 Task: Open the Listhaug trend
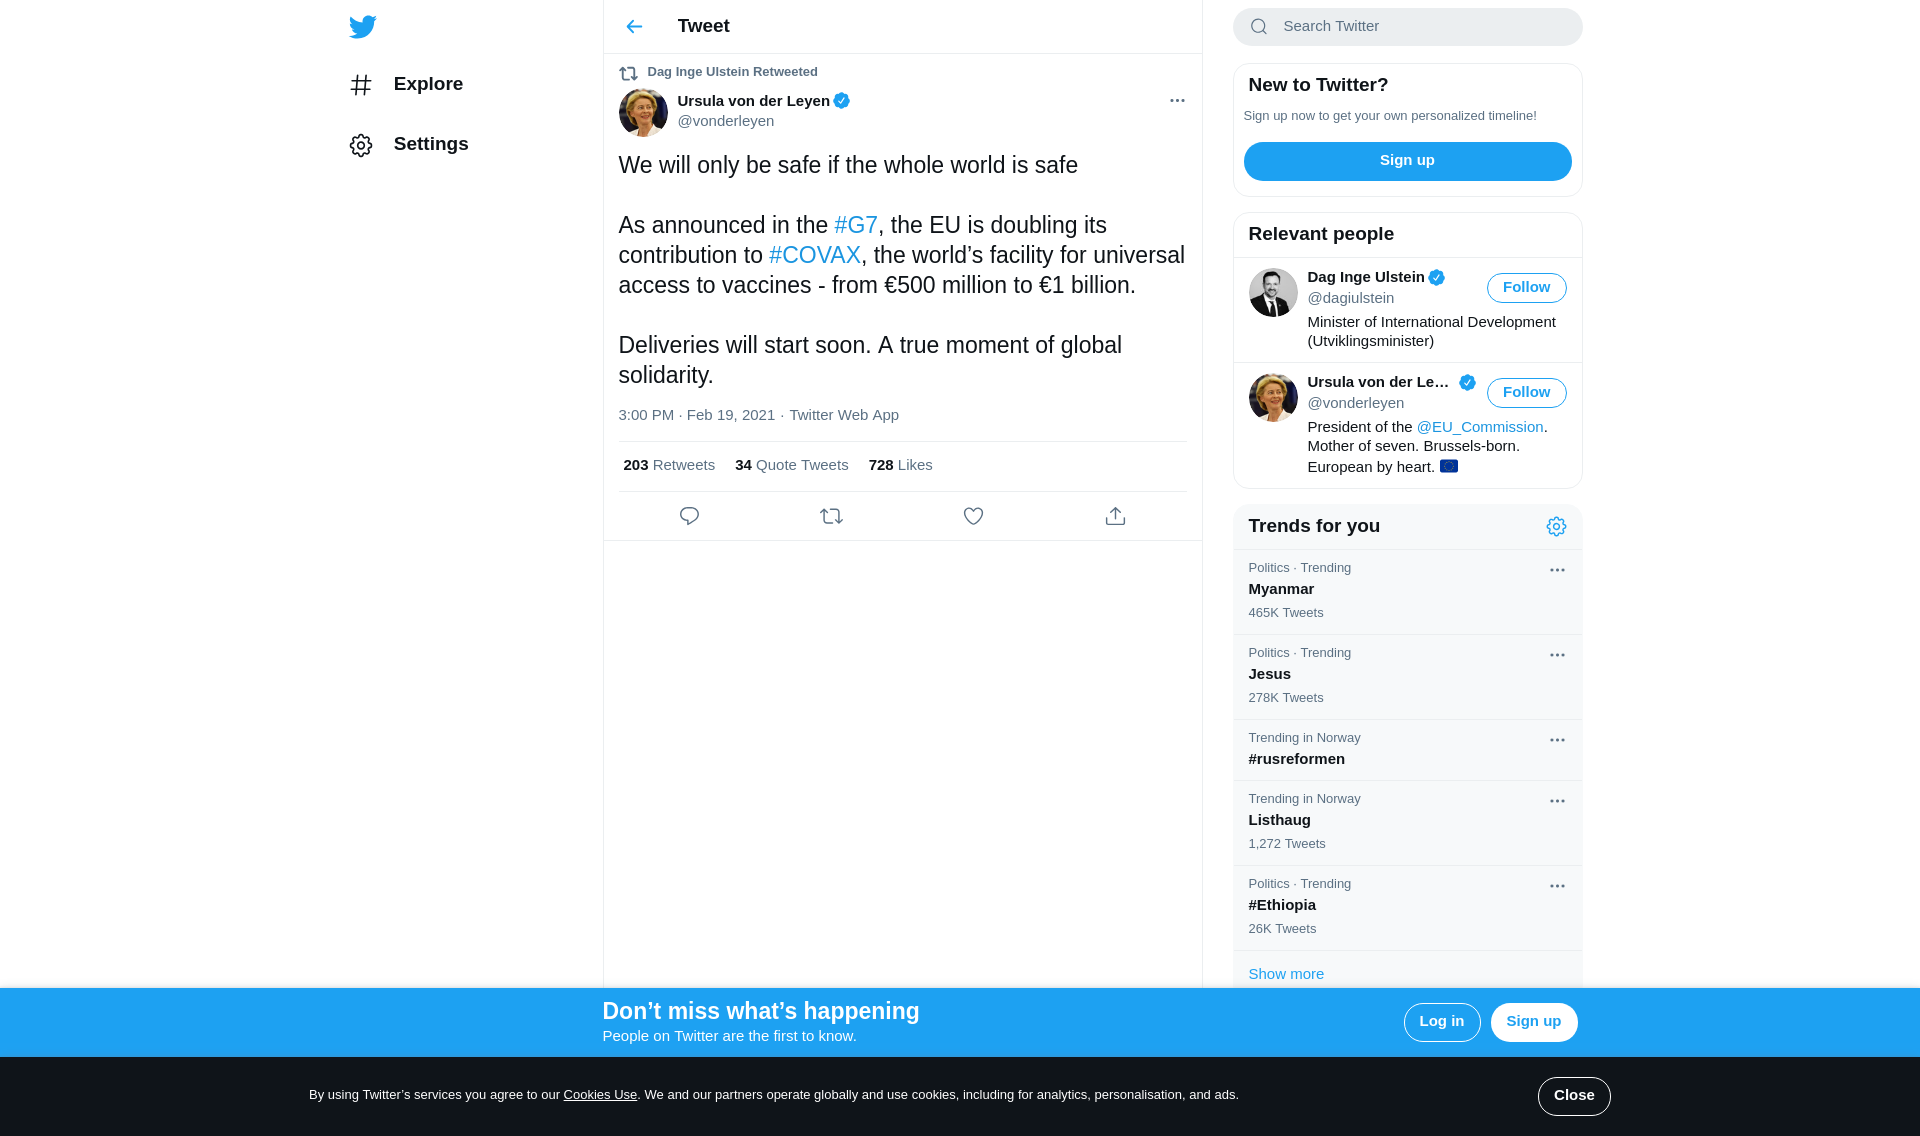pyautogui.click(x=1407, y=823)
